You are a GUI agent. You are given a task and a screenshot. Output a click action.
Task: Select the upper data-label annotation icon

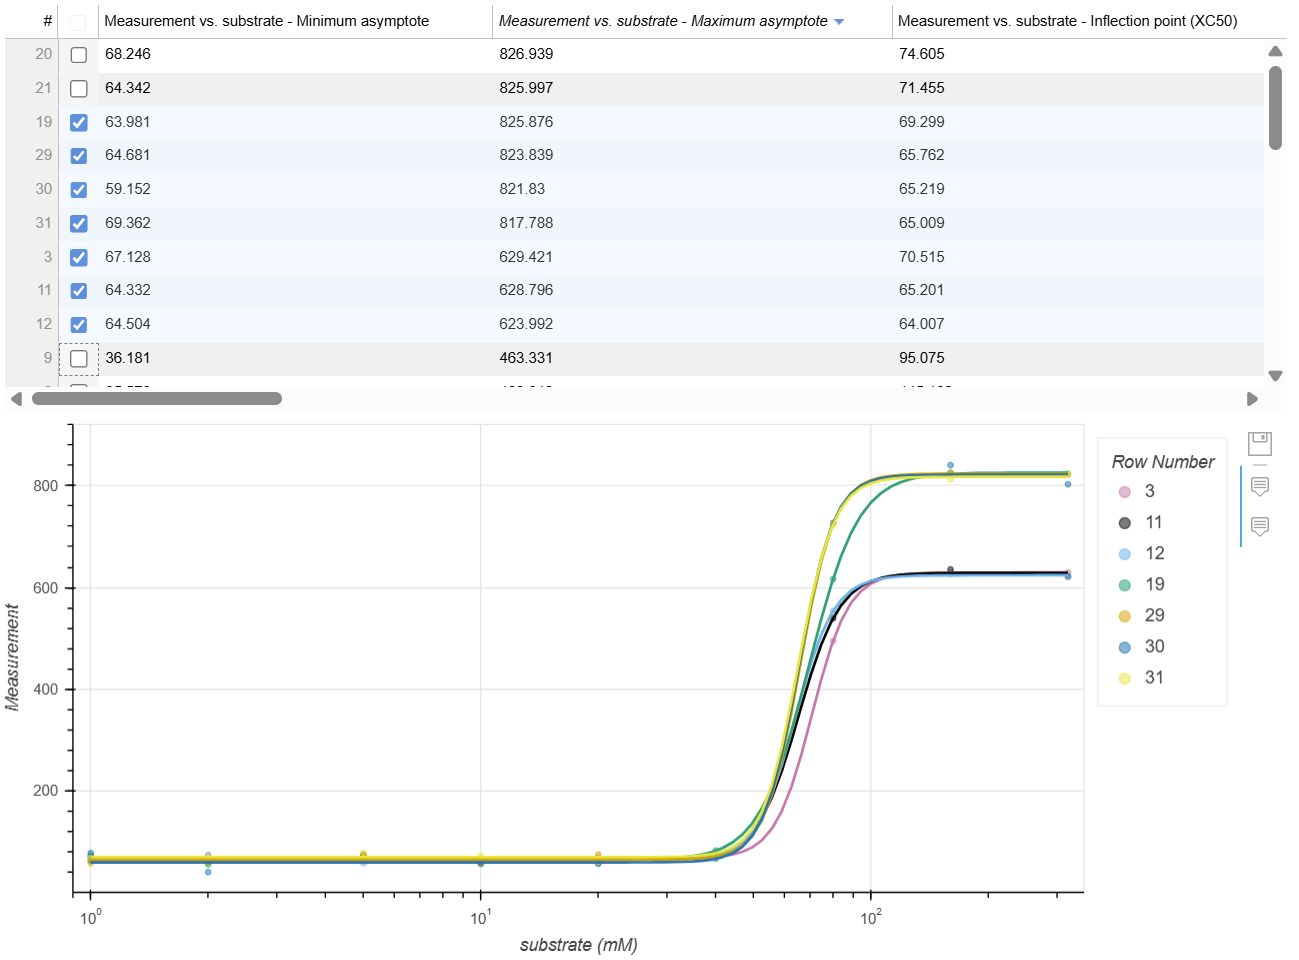[x=1259, y=487]
